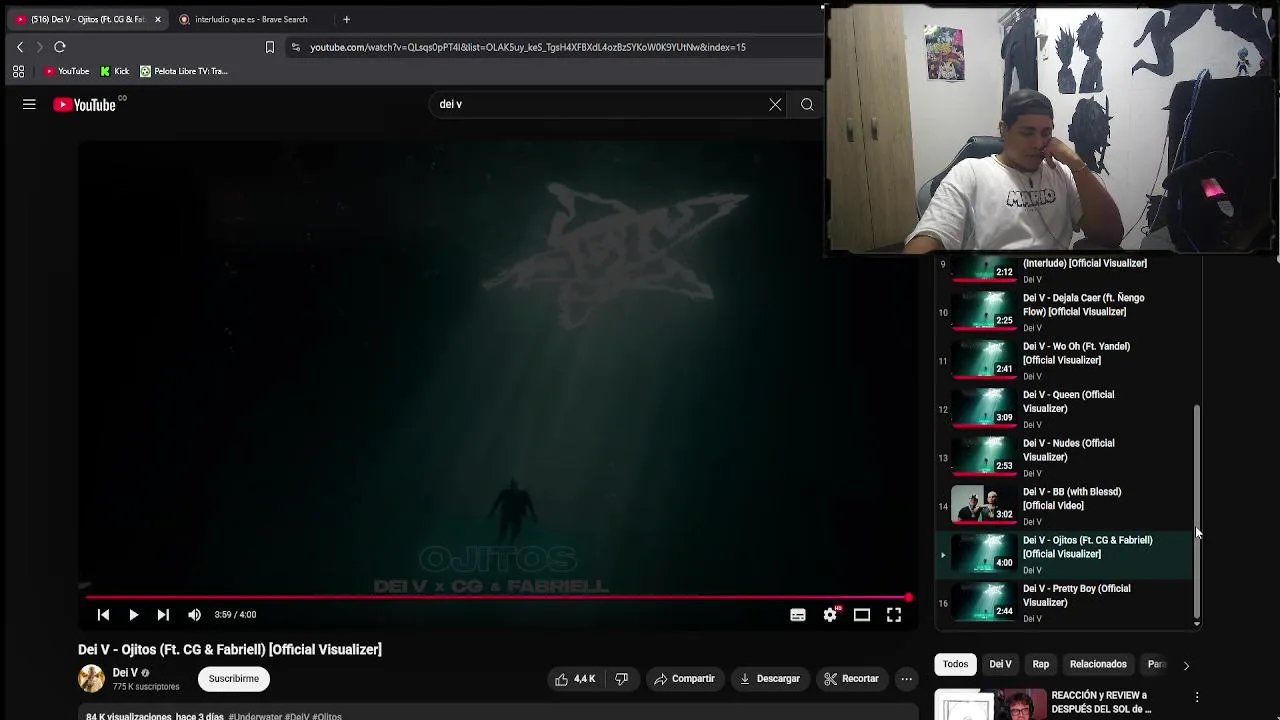Reload the page
The height and width of the screenshot is (720, 1280).
point(60,47)
